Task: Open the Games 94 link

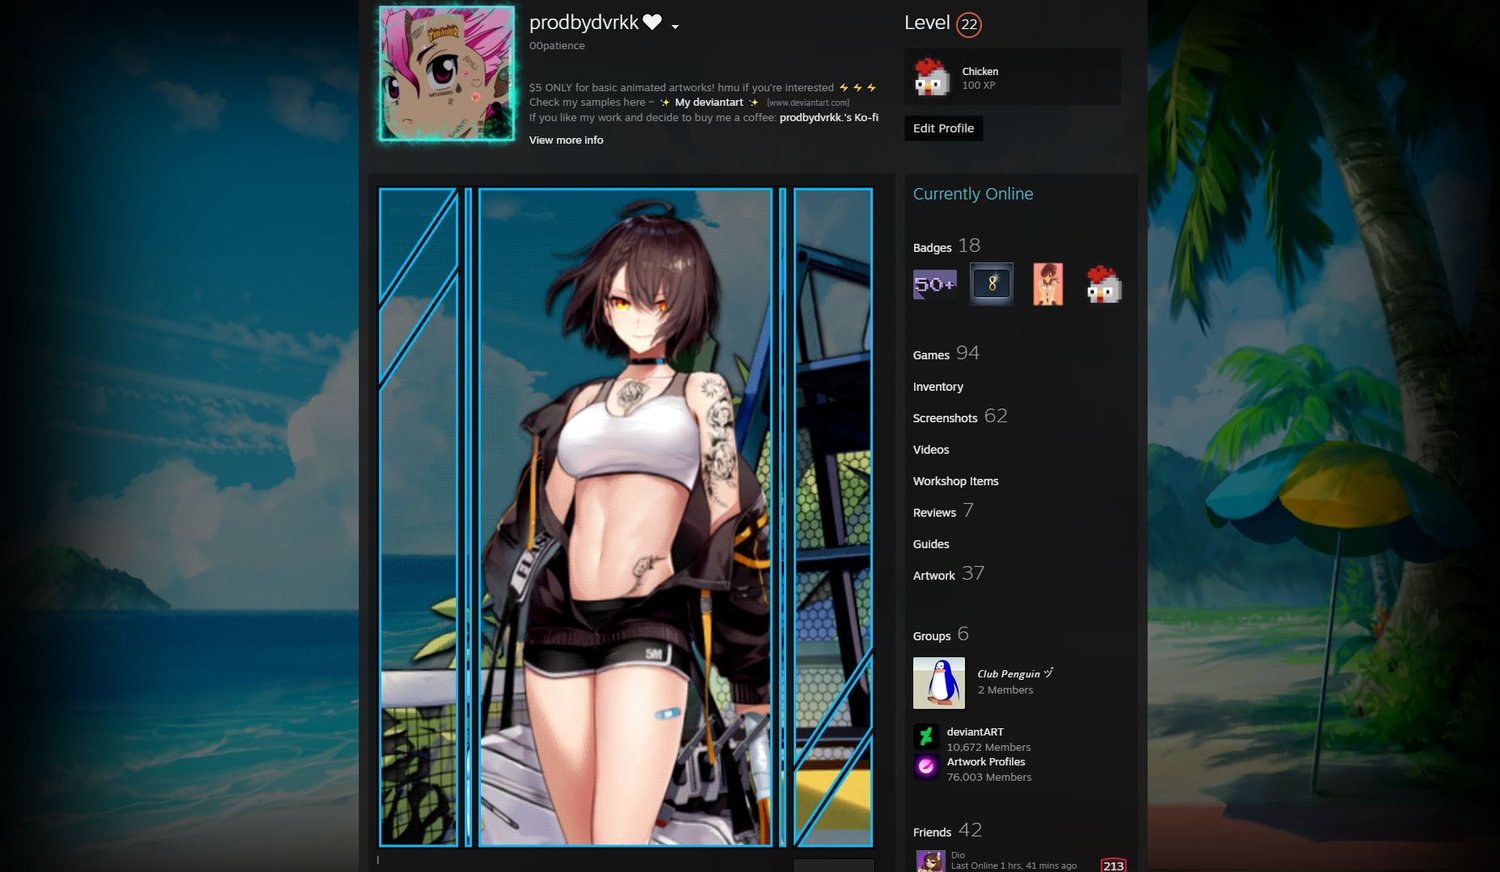Action: tap(946, 353)
